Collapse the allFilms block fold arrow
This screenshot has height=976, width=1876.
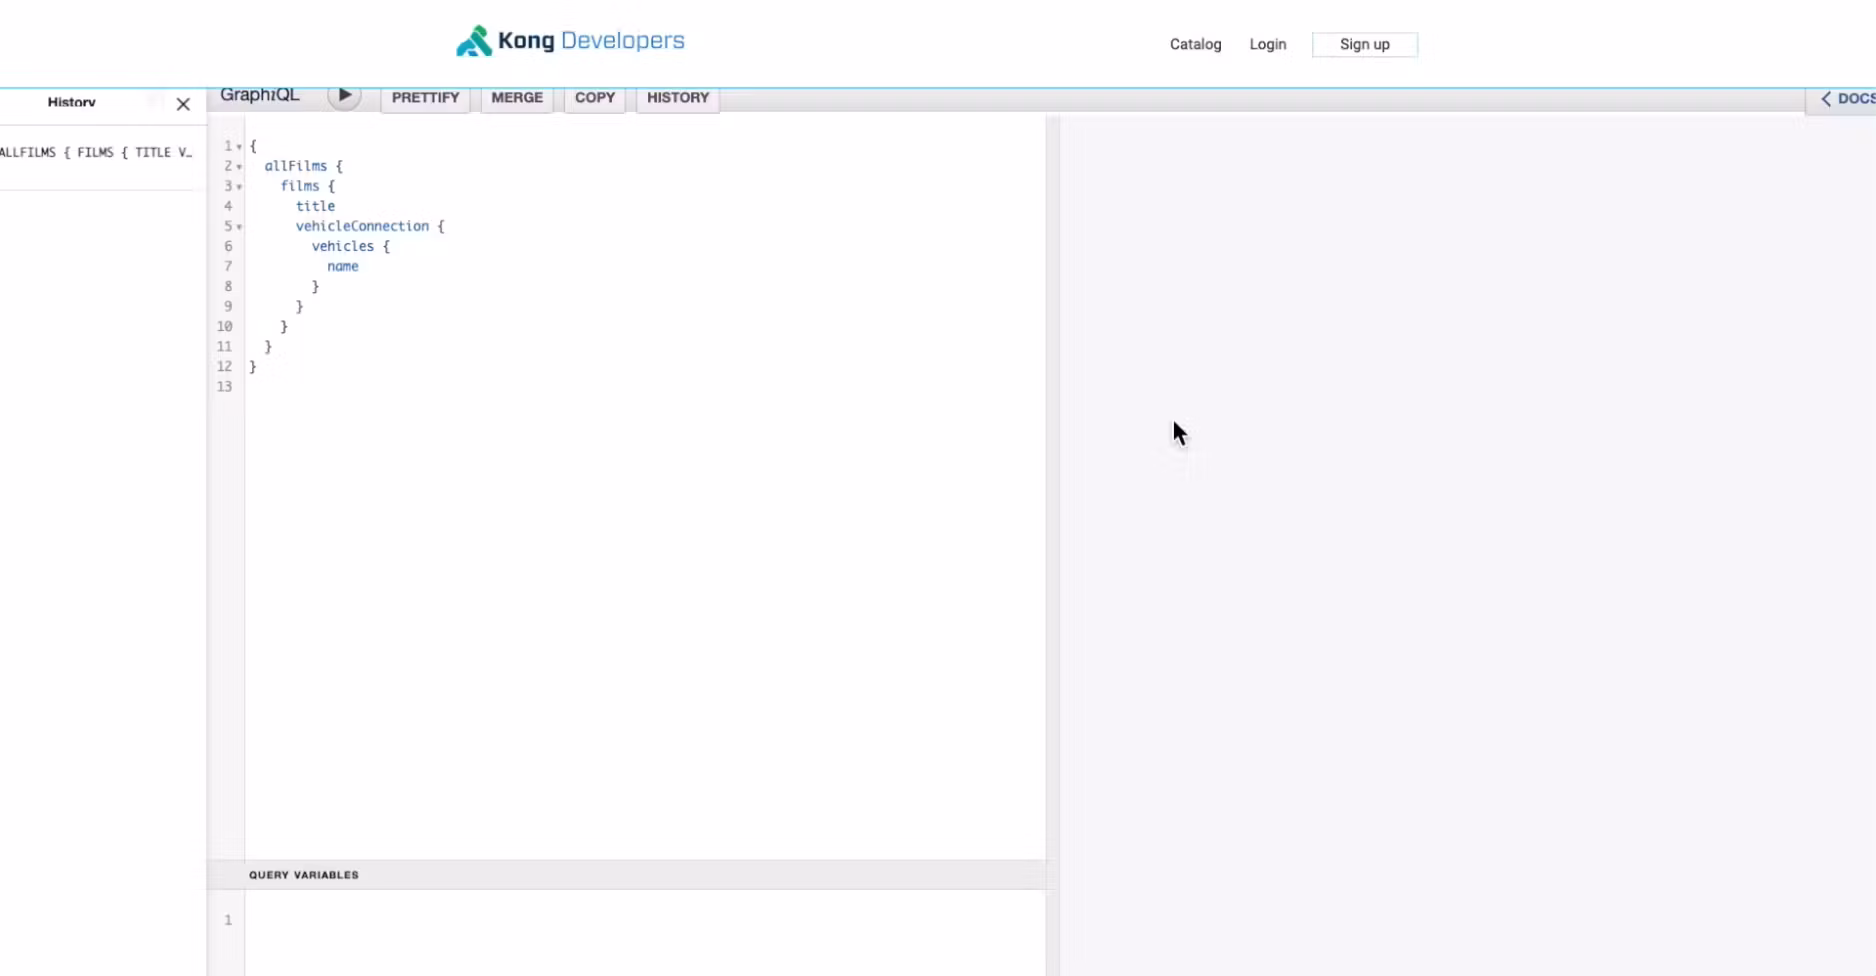(239, 167)
